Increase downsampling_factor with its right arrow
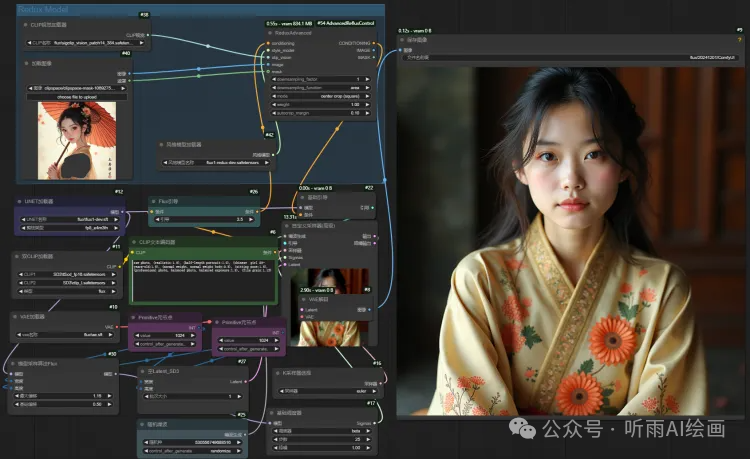Viewport: 750px width, 459px height. 367,79
